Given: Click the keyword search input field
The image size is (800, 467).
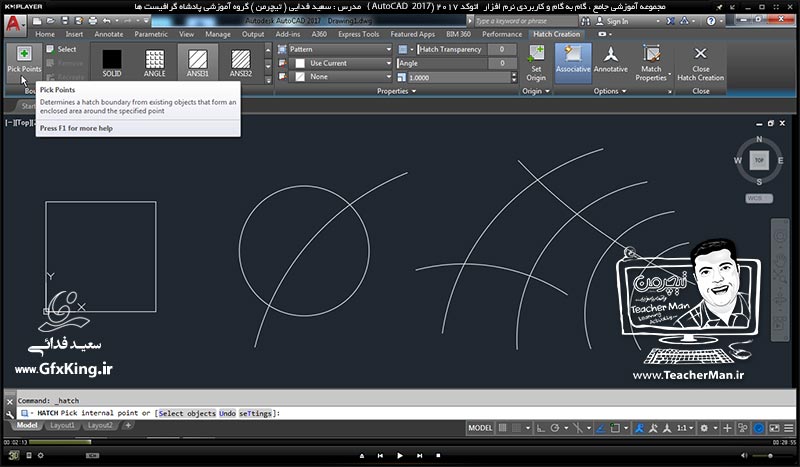Looking at the screenshot, I should pyautogui.click(x=525, y=21).
